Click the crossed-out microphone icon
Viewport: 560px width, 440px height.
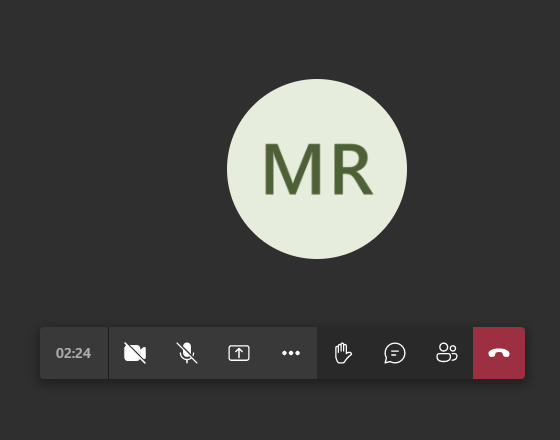[x=187, y=353]
